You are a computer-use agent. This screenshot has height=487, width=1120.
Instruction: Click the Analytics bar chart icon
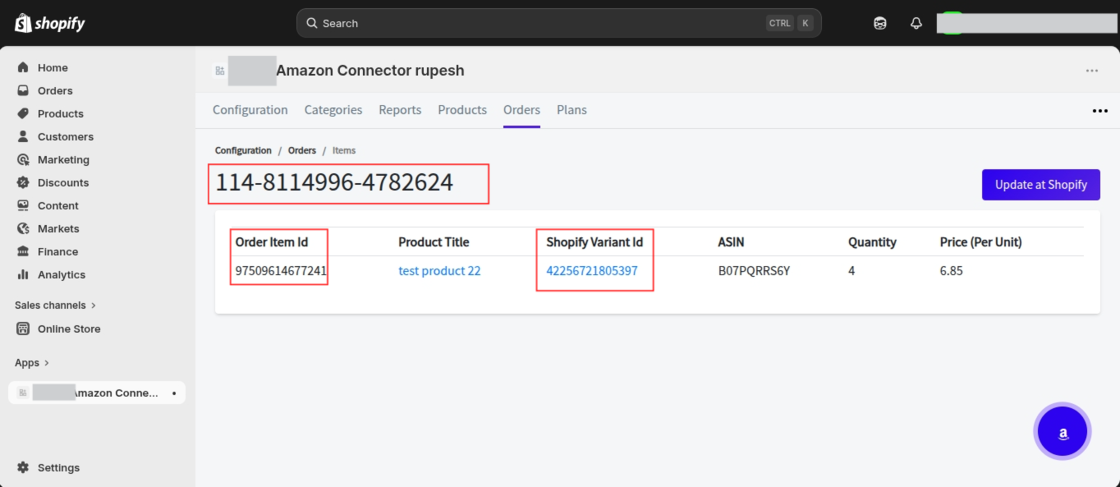click(x=23, y=275)
